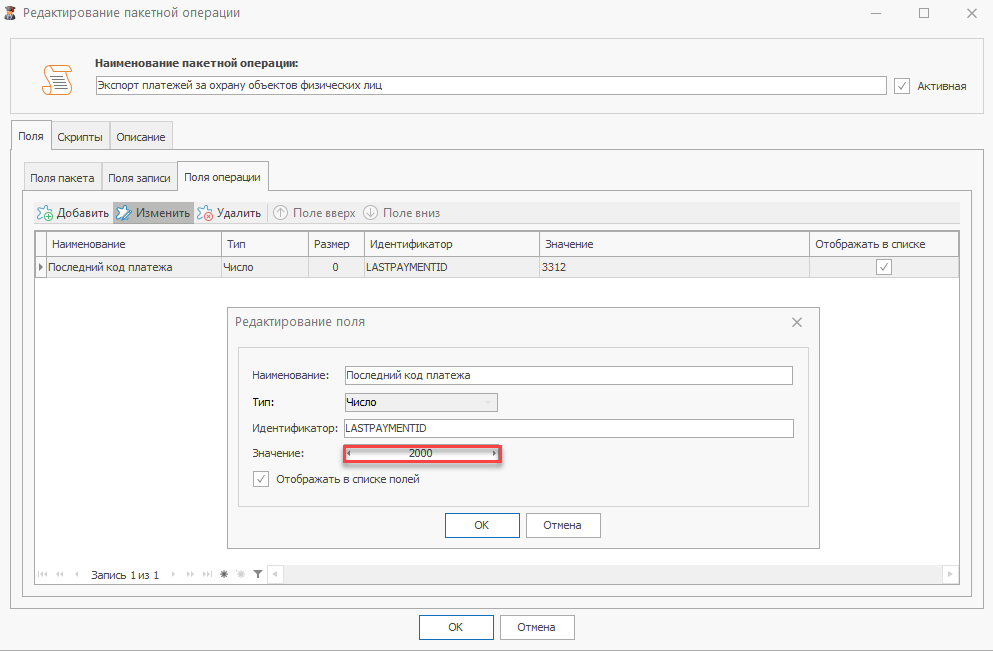Go to next record in navigator

pos(173,574)
